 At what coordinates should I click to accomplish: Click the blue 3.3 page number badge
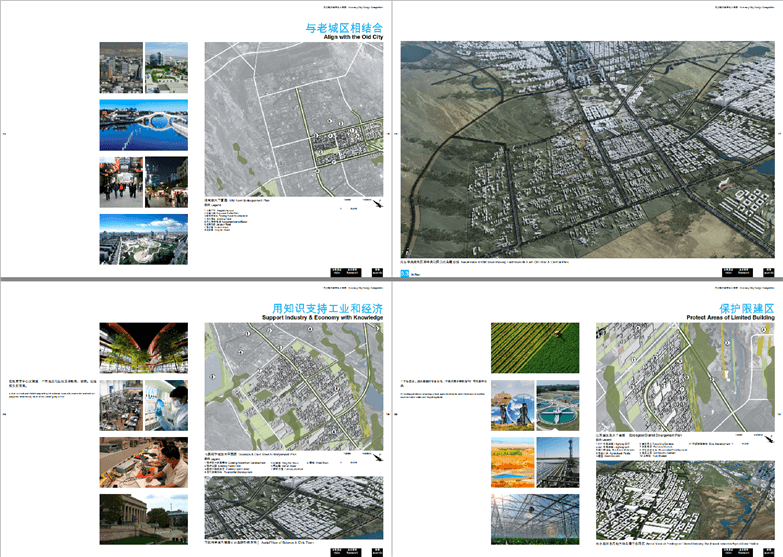pyautogui.click(x=404, y=273)
